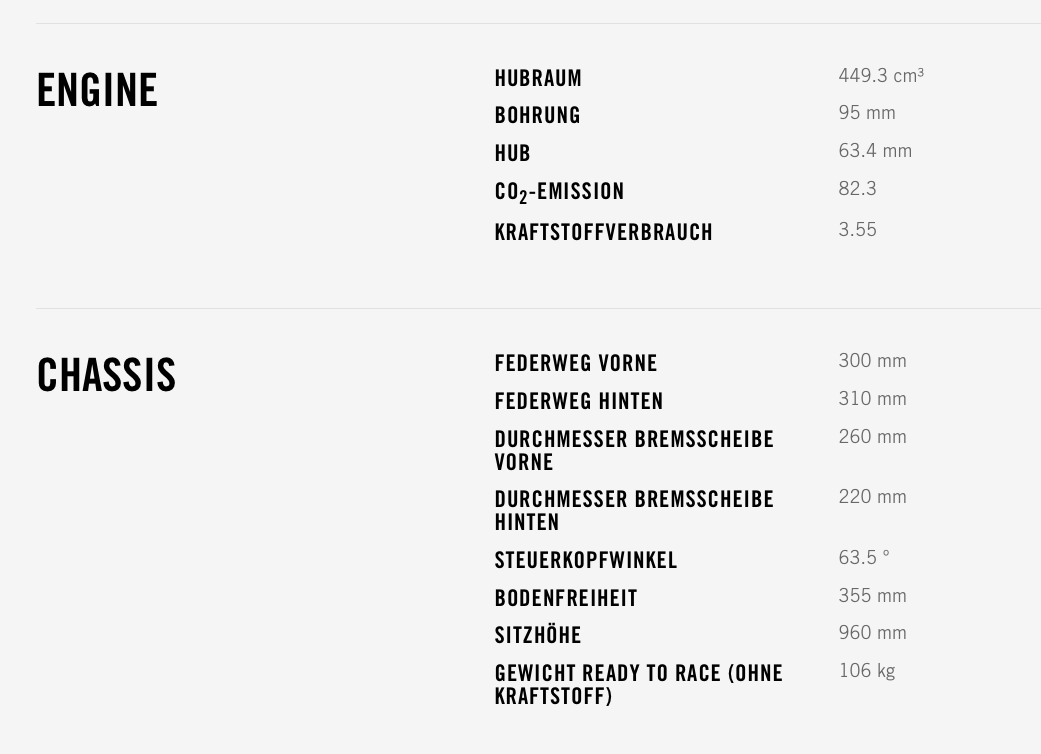The height and width of the screenshot is (754, 1041).
Task: Select the BODENFREIHEIT label
Action: click(565, 599)
